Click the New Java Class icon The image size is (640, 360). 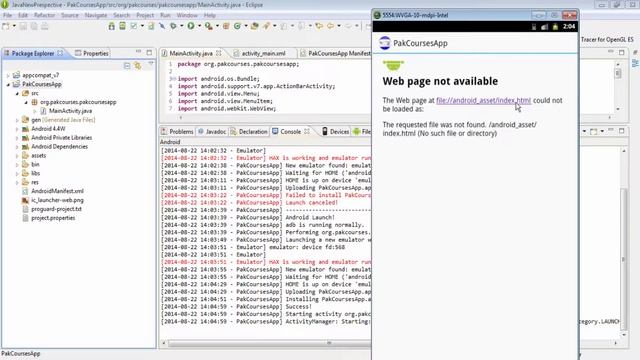(x=237, y=26)
